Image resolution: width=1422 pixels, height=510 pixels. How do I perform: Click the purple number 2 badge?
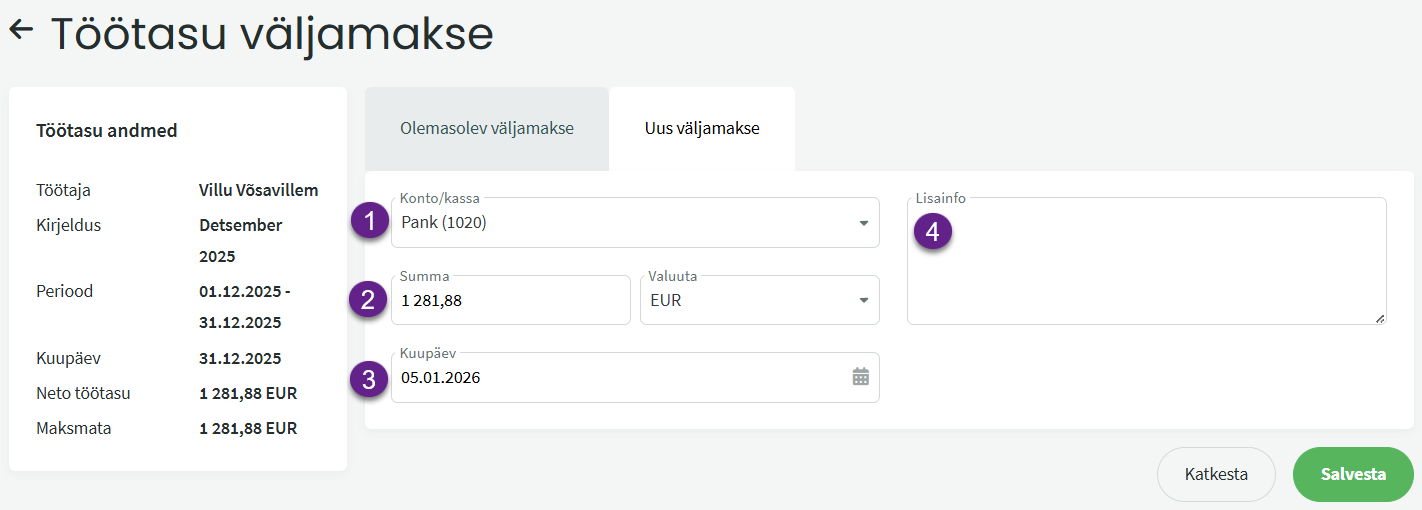pyautogui.click(x=368, y=300)
